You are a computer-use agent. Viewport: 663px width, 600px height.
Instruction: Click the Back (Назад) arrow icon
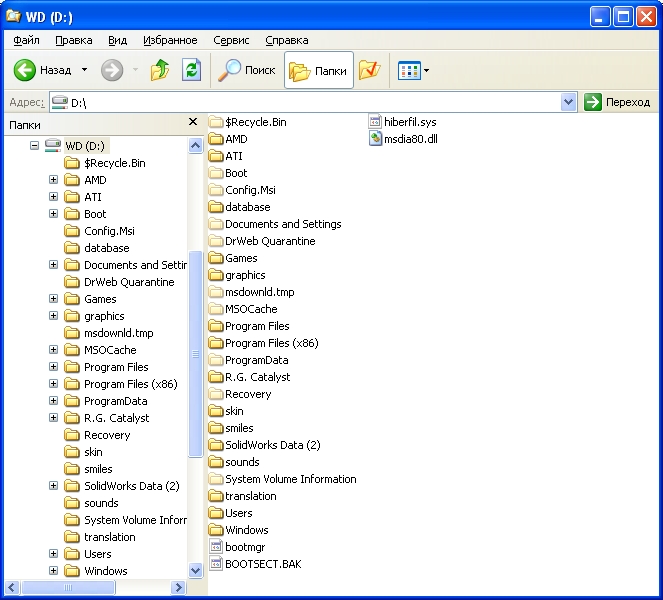26,70
